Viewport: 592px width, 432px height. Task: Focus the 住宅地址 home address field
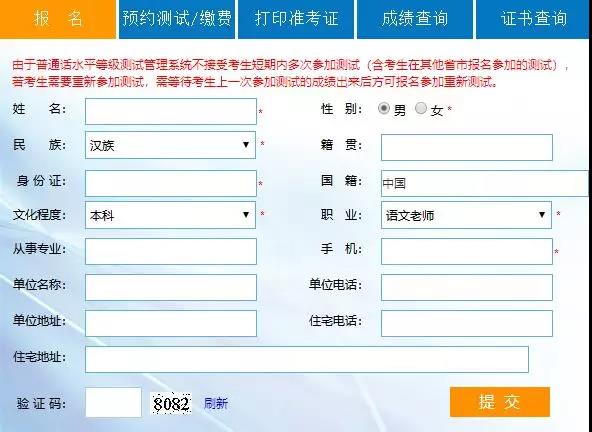[307, 359]
